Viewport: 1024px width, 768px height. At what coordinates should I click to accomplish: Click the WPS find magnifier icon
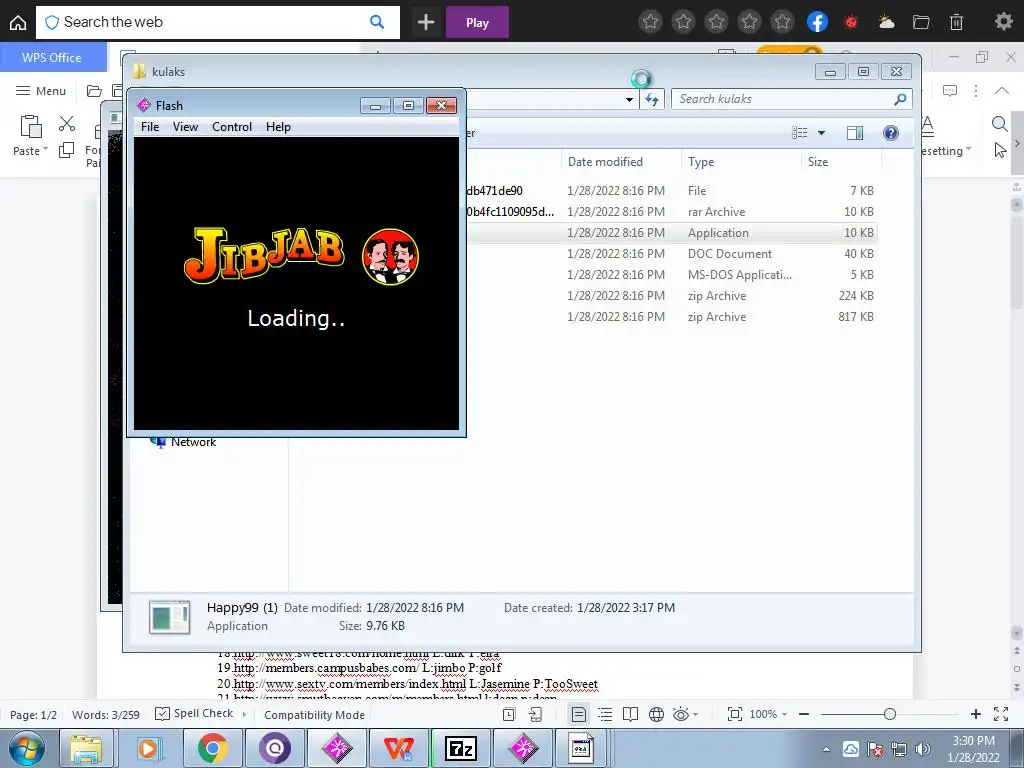(999, 123)
